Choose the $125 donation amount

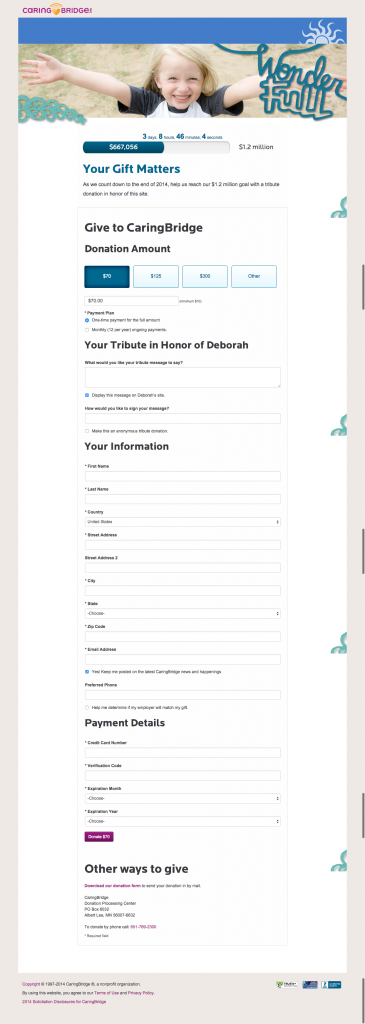[x=156, y=276]
